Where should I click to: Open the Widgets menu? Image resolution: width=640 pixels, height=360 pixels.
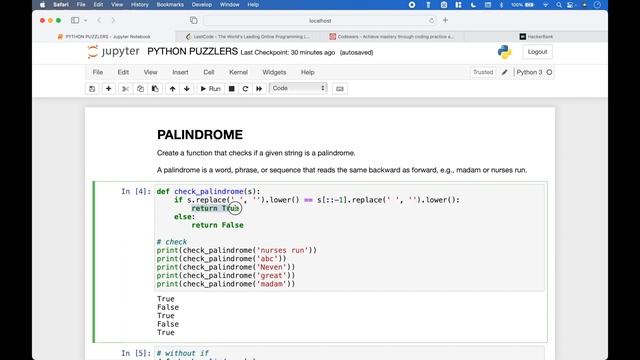coord(274,72)
